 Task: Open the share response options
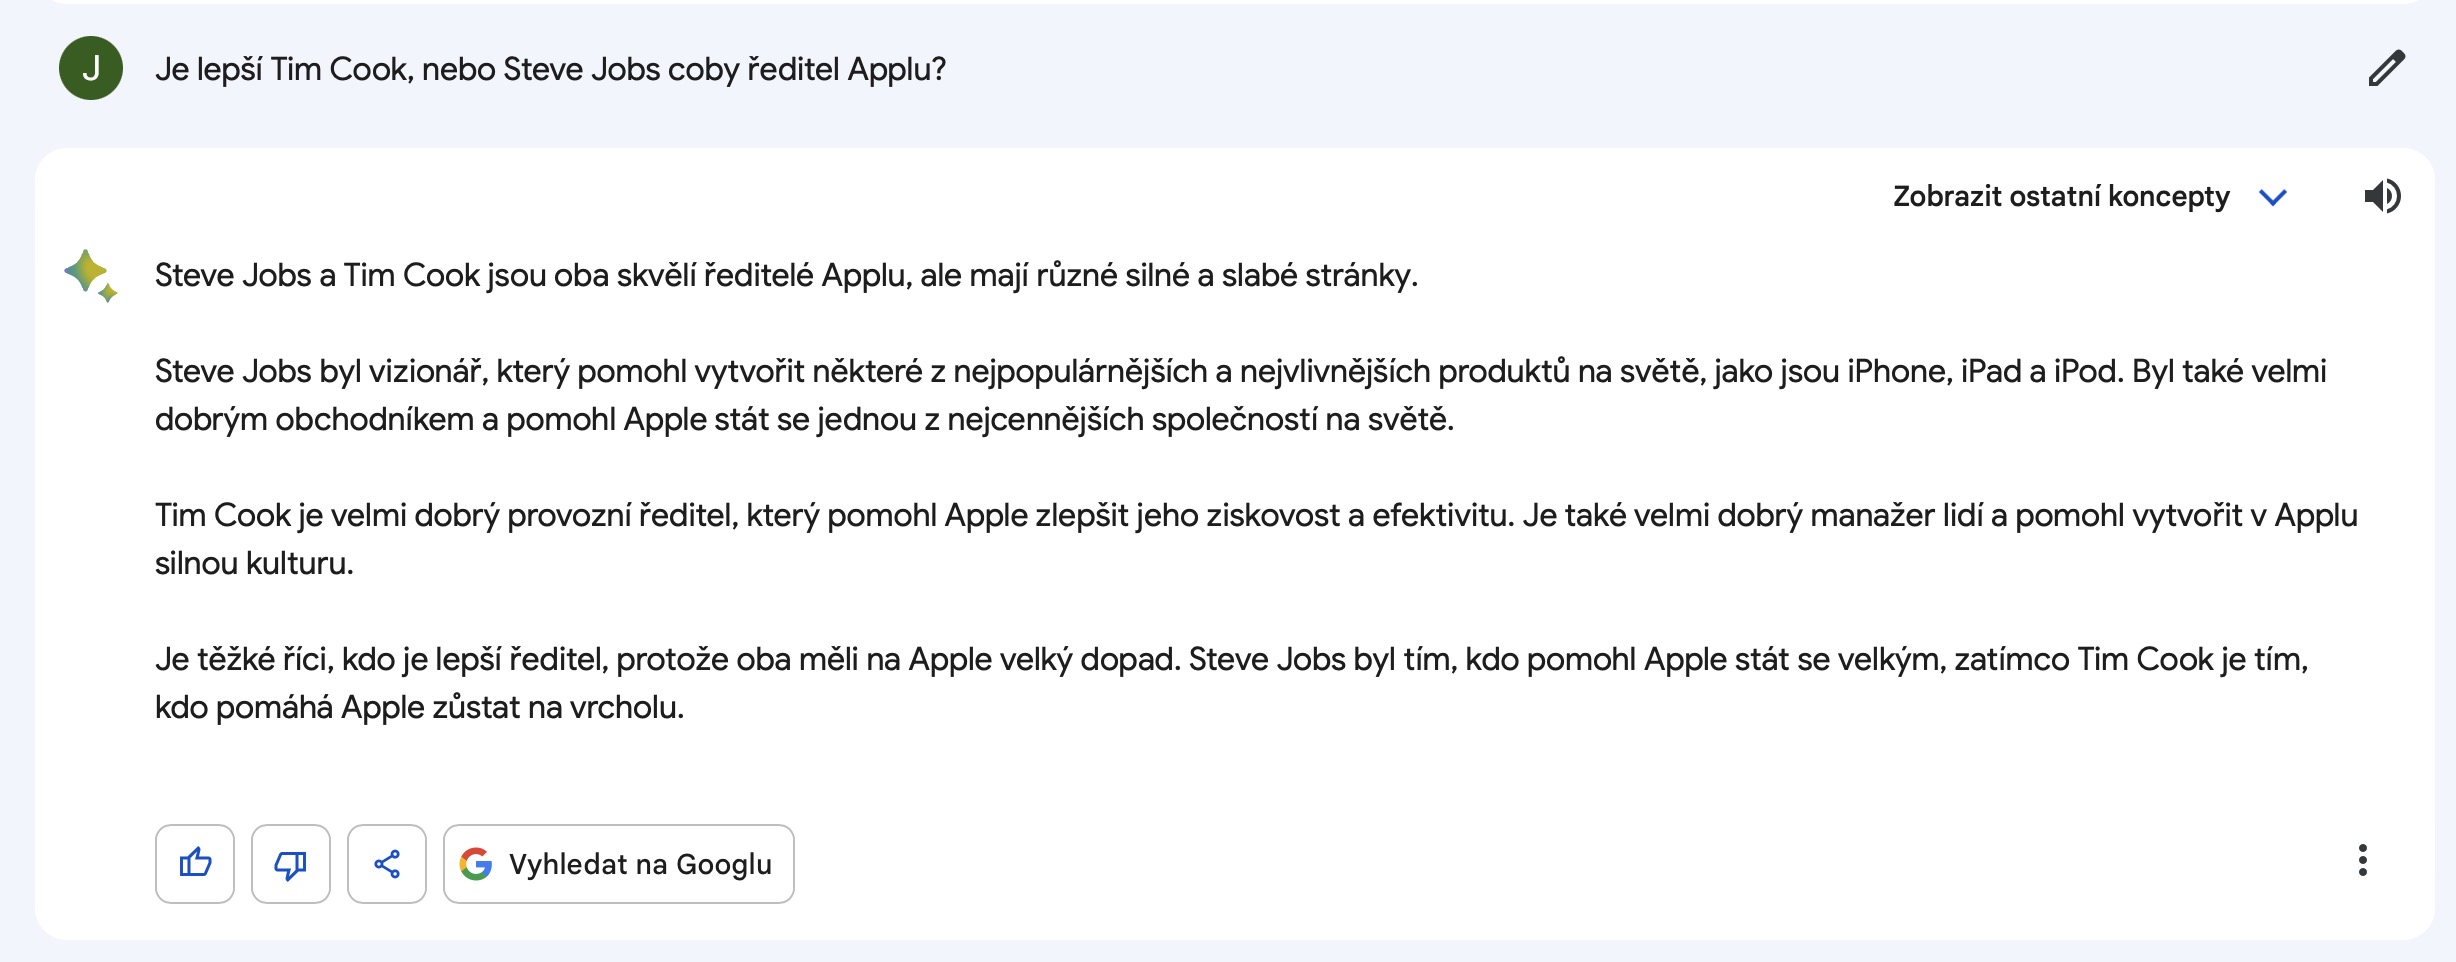tap(387, 863)
